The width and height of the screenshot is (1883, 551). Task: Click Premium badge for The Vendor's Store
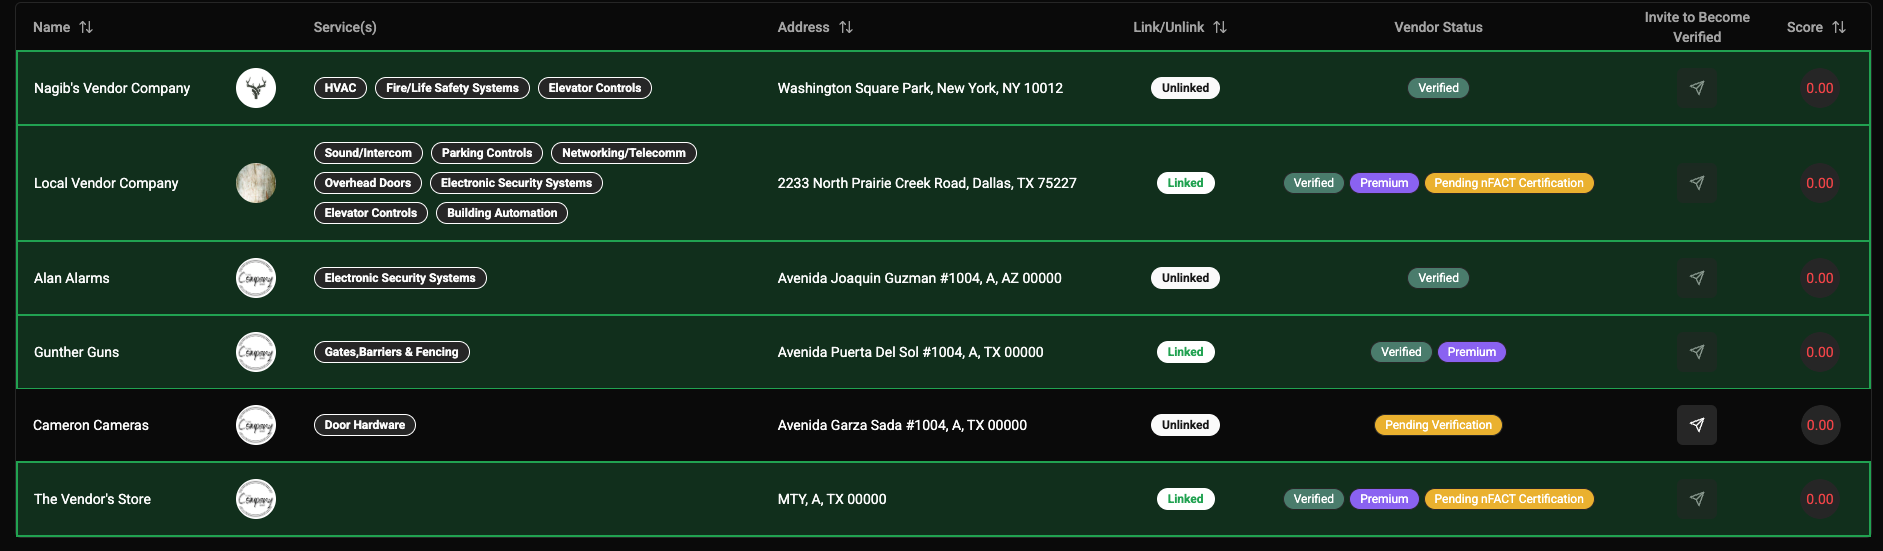(1384, 499)
